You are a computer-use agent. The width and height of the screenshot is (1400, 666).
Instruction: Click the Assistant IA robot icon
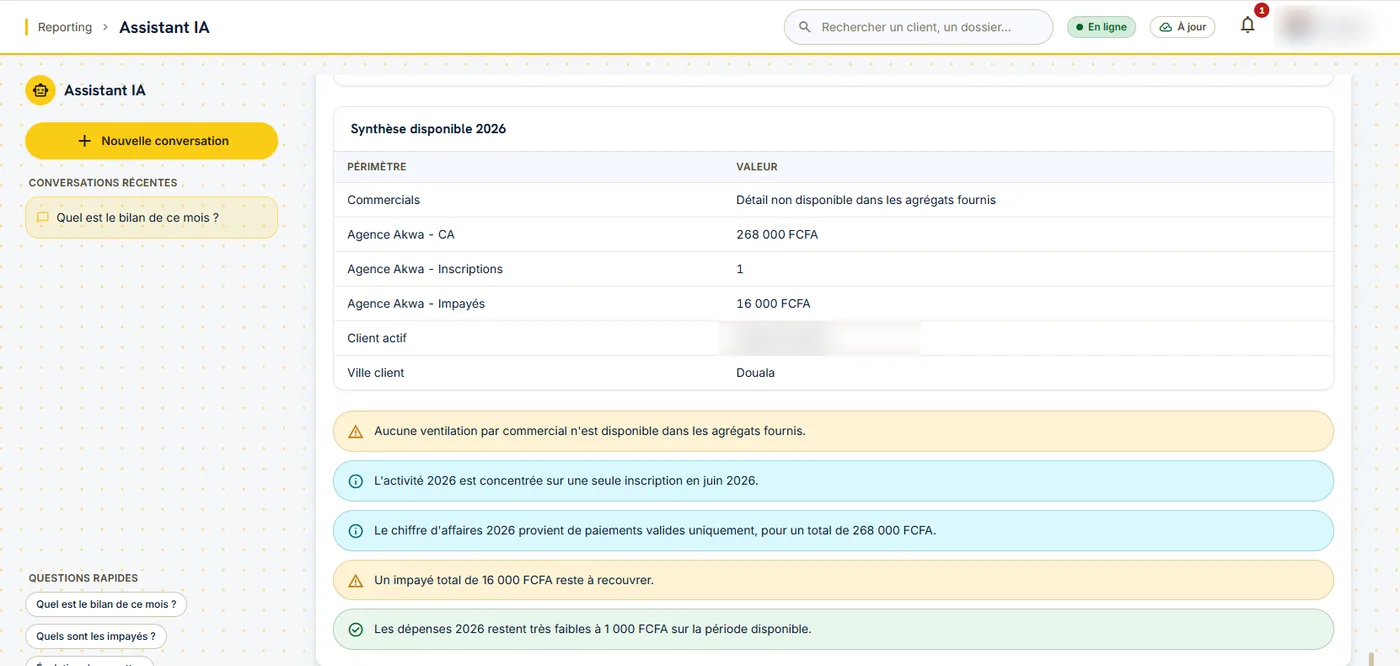pos(40,90)
